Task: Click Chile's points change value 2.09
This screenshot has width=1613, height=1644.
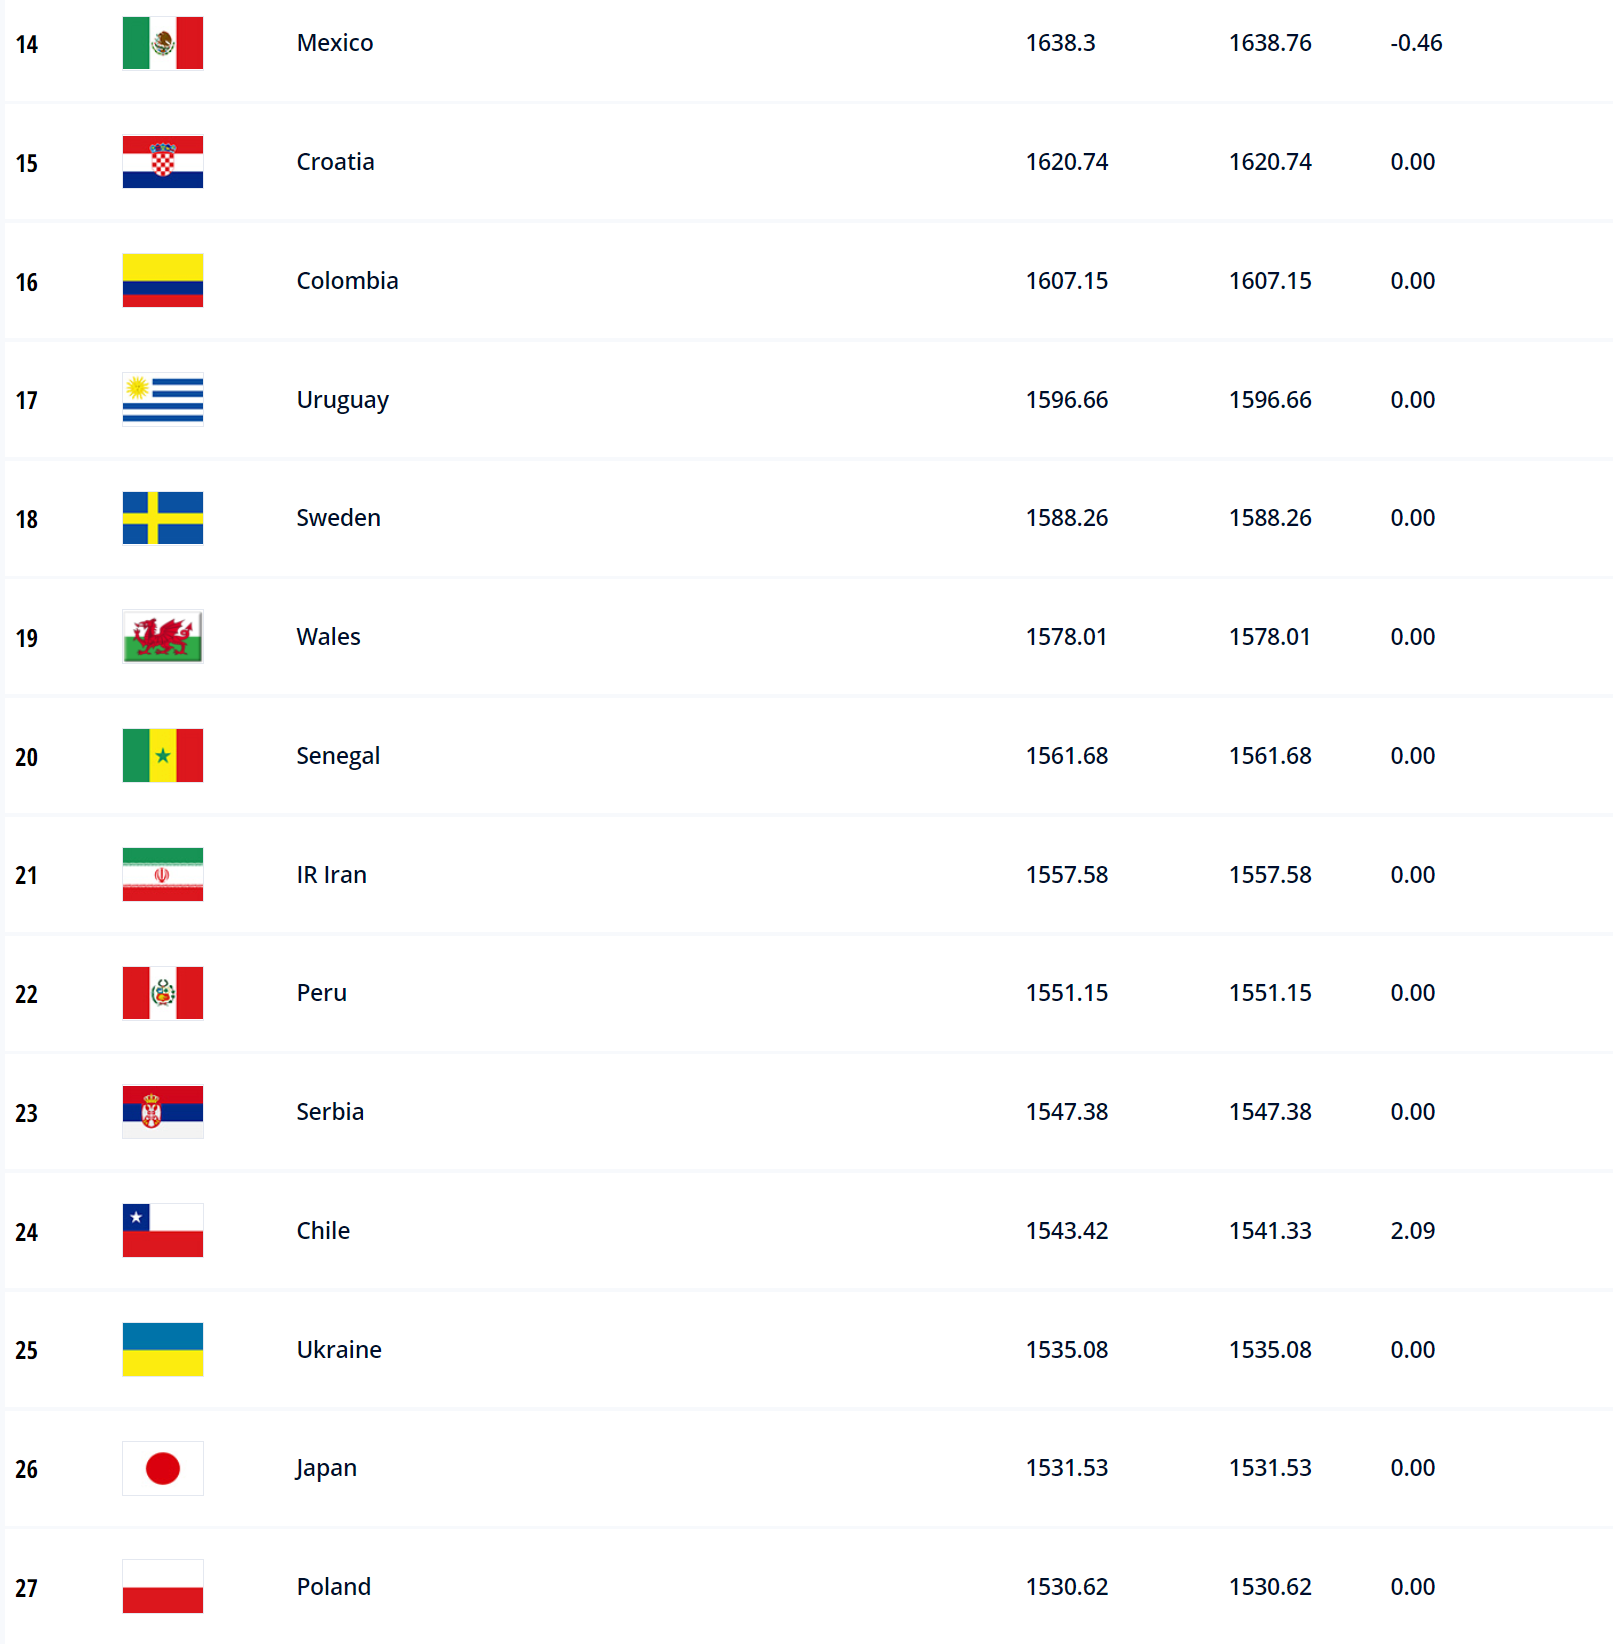Action: coord(1412,1231)
